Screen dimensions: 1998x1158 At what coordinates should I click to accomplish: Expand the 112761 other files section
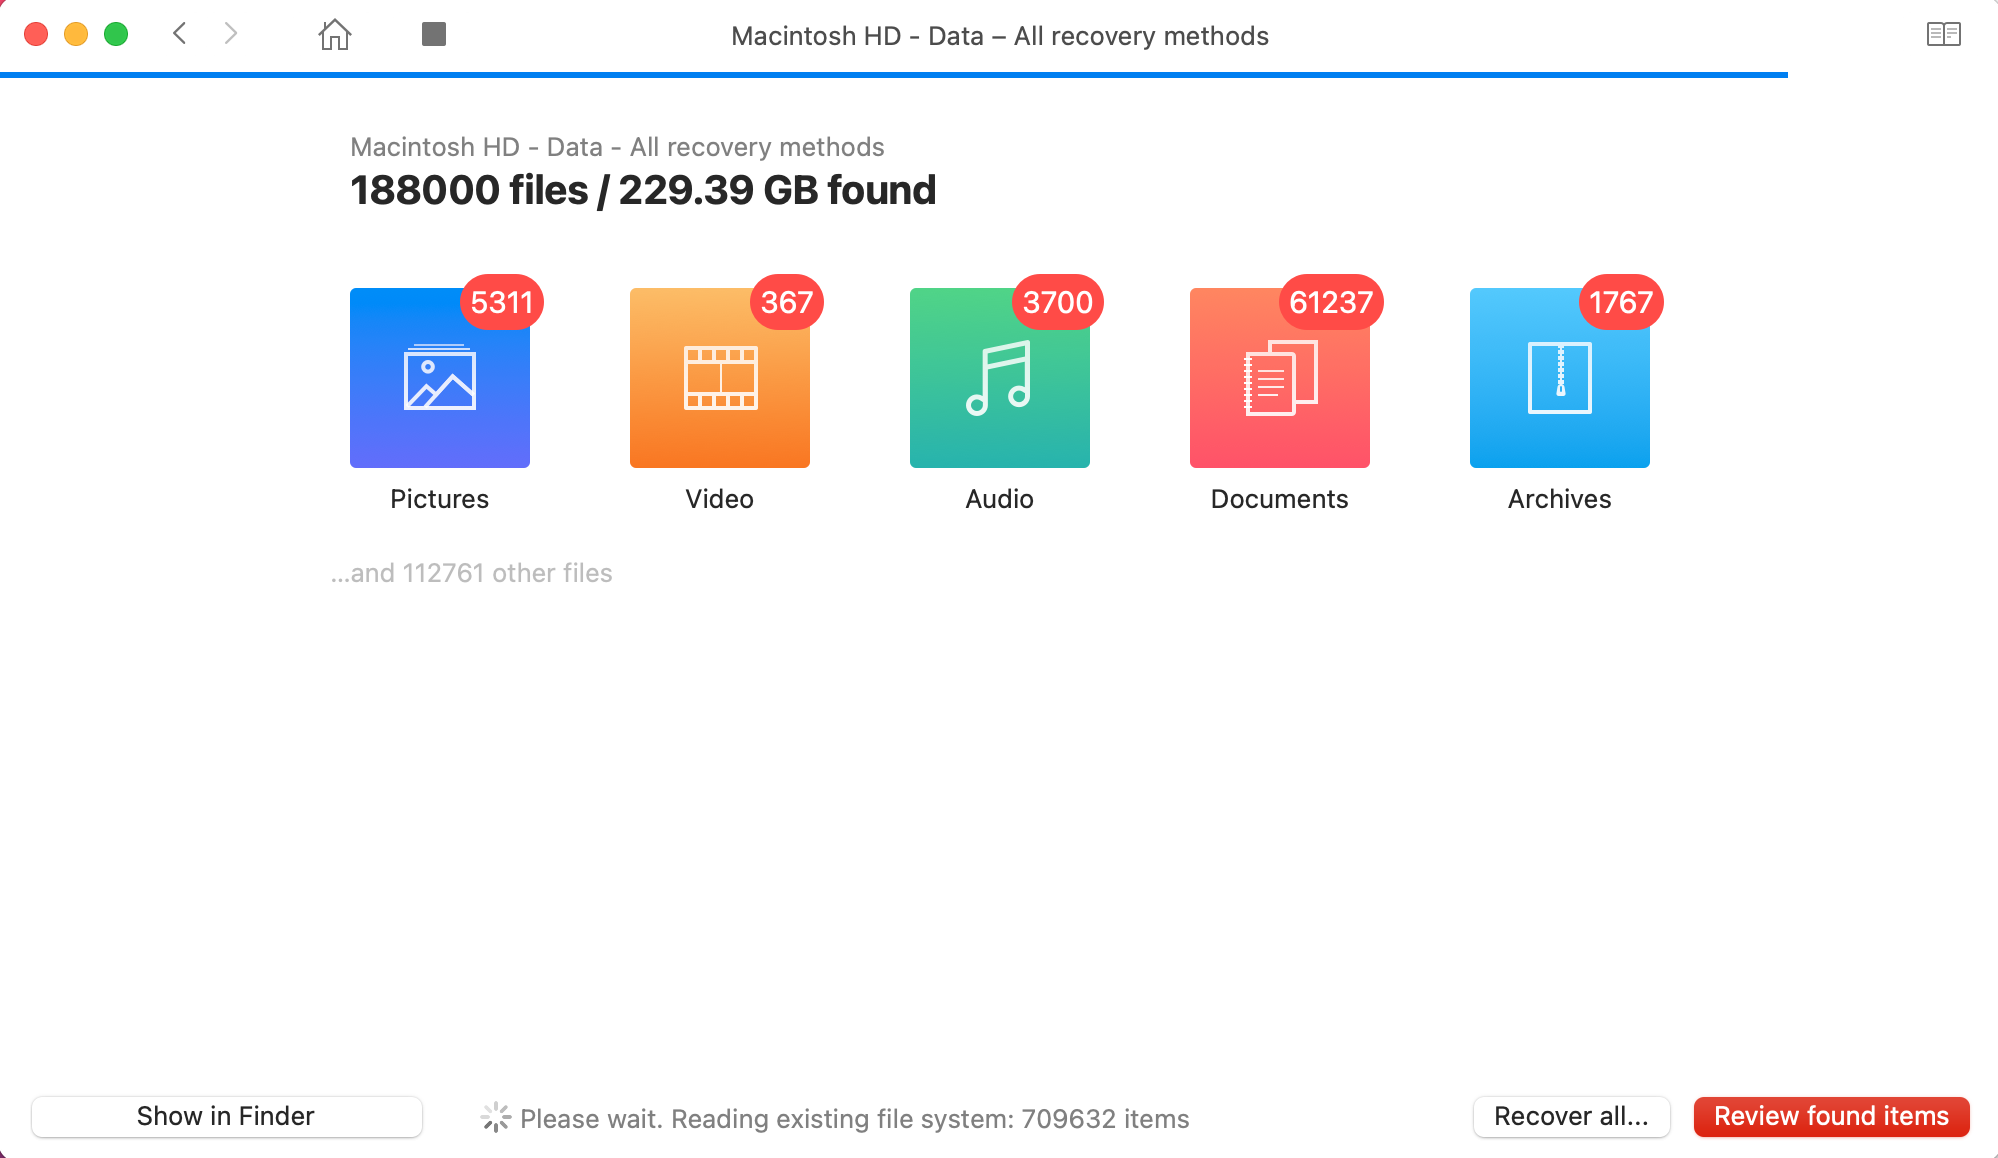471,573
